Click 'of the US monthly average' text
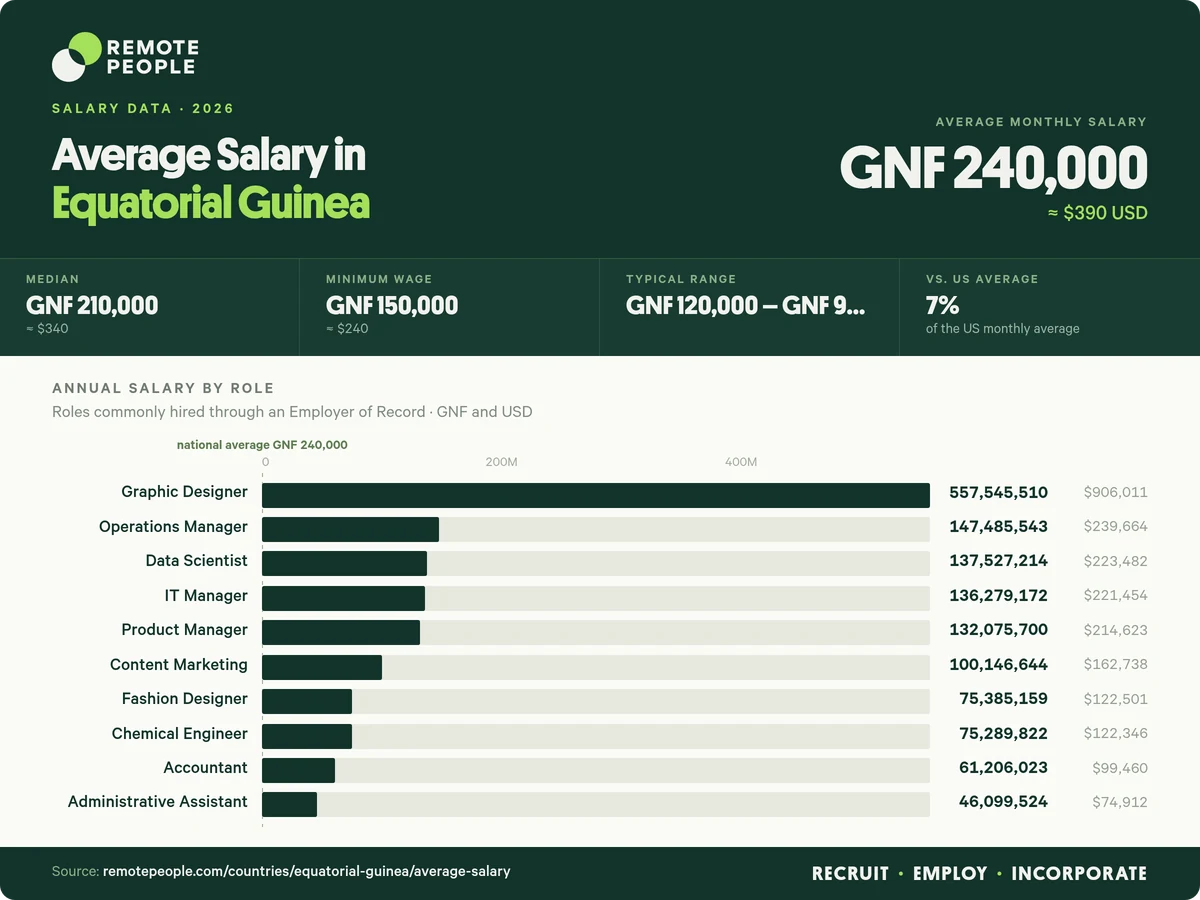This screenshot has height=900, width=1200. [x=1003, y=328]
